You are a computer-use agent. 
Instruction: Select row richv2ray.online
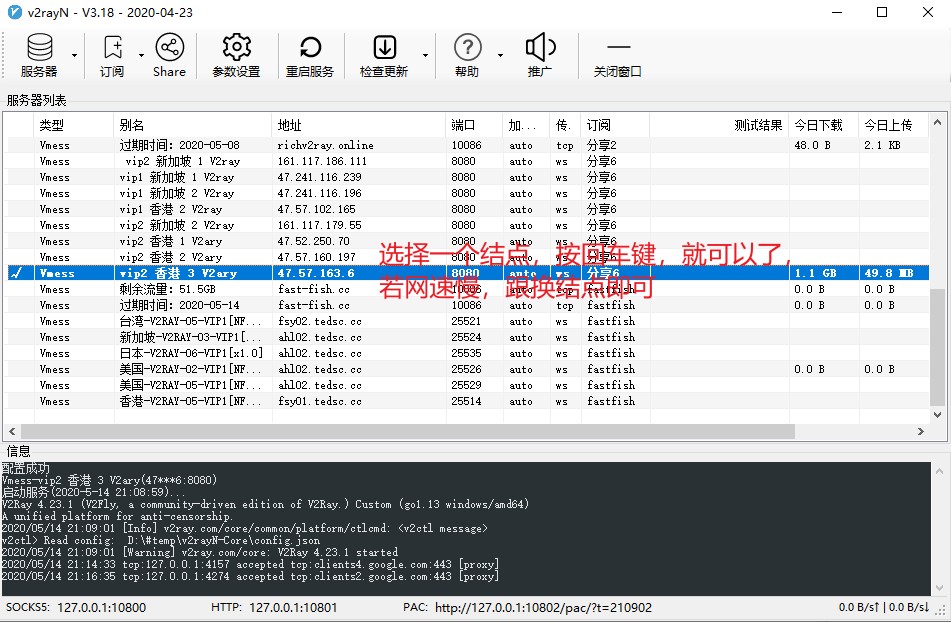tap(466, 145)
